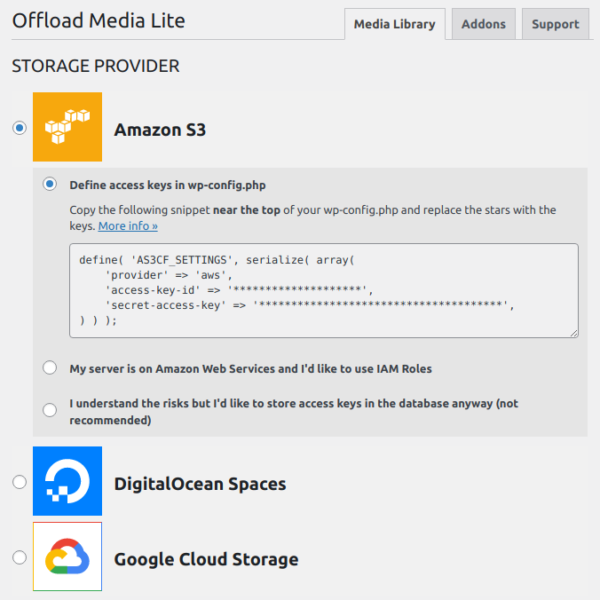
Task: Click the Amazon S3 orange logo icon
Action: pyautogui.click(x=67, y=127)
